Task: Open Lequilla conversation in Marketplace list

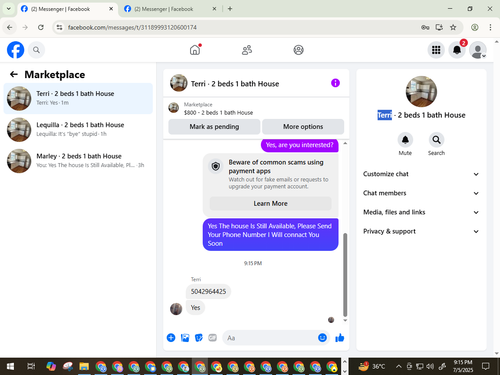Action: [78, 129]
